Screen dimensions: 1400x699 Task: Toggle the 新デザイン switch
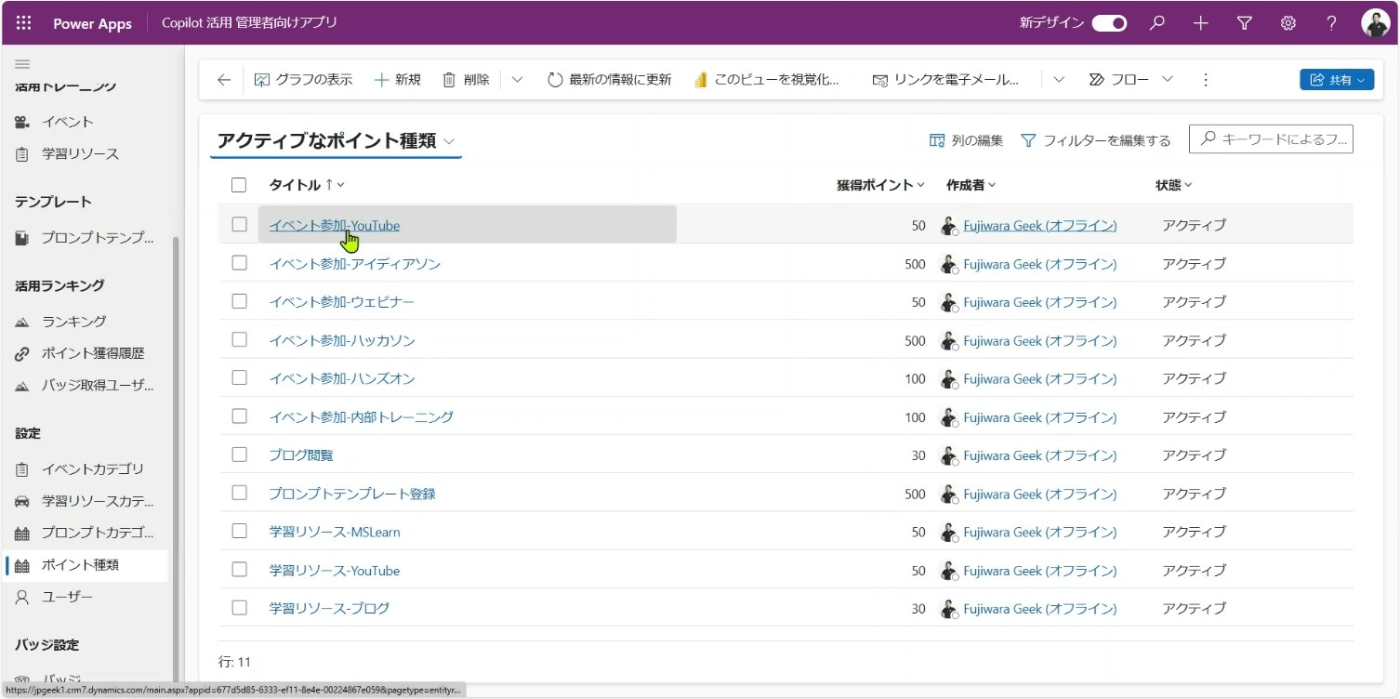pos(1109,23)
